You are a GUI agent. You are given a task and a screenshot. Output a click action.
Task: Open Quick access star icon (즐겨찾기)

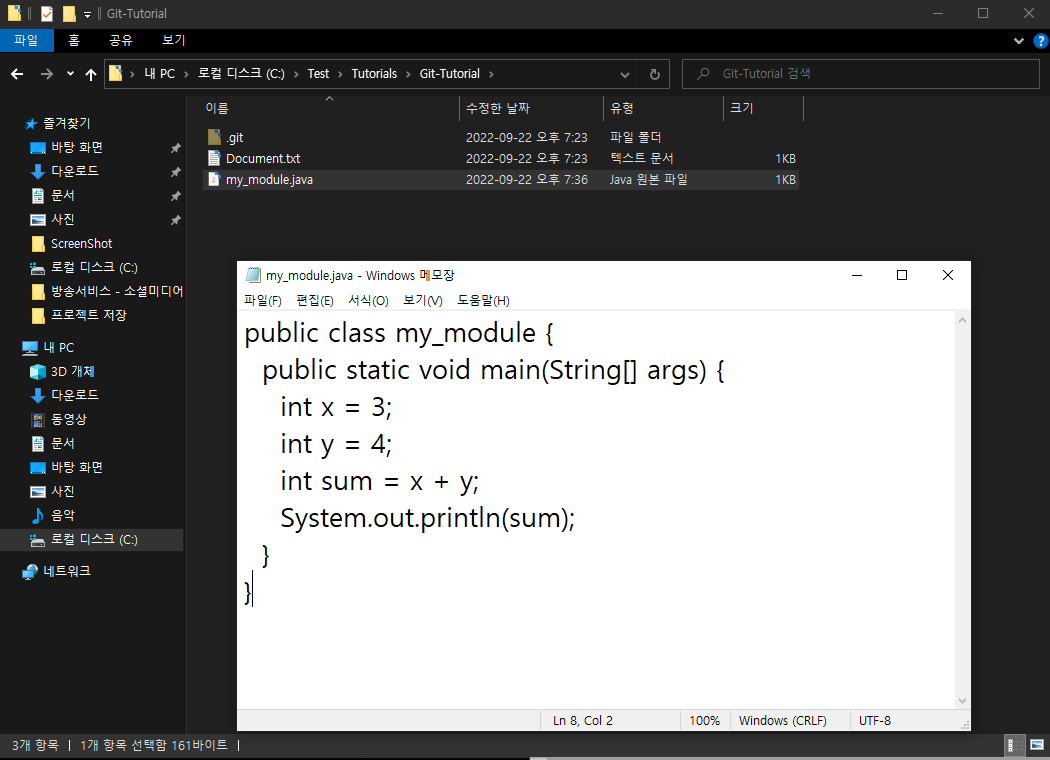(x=31, y=123)
